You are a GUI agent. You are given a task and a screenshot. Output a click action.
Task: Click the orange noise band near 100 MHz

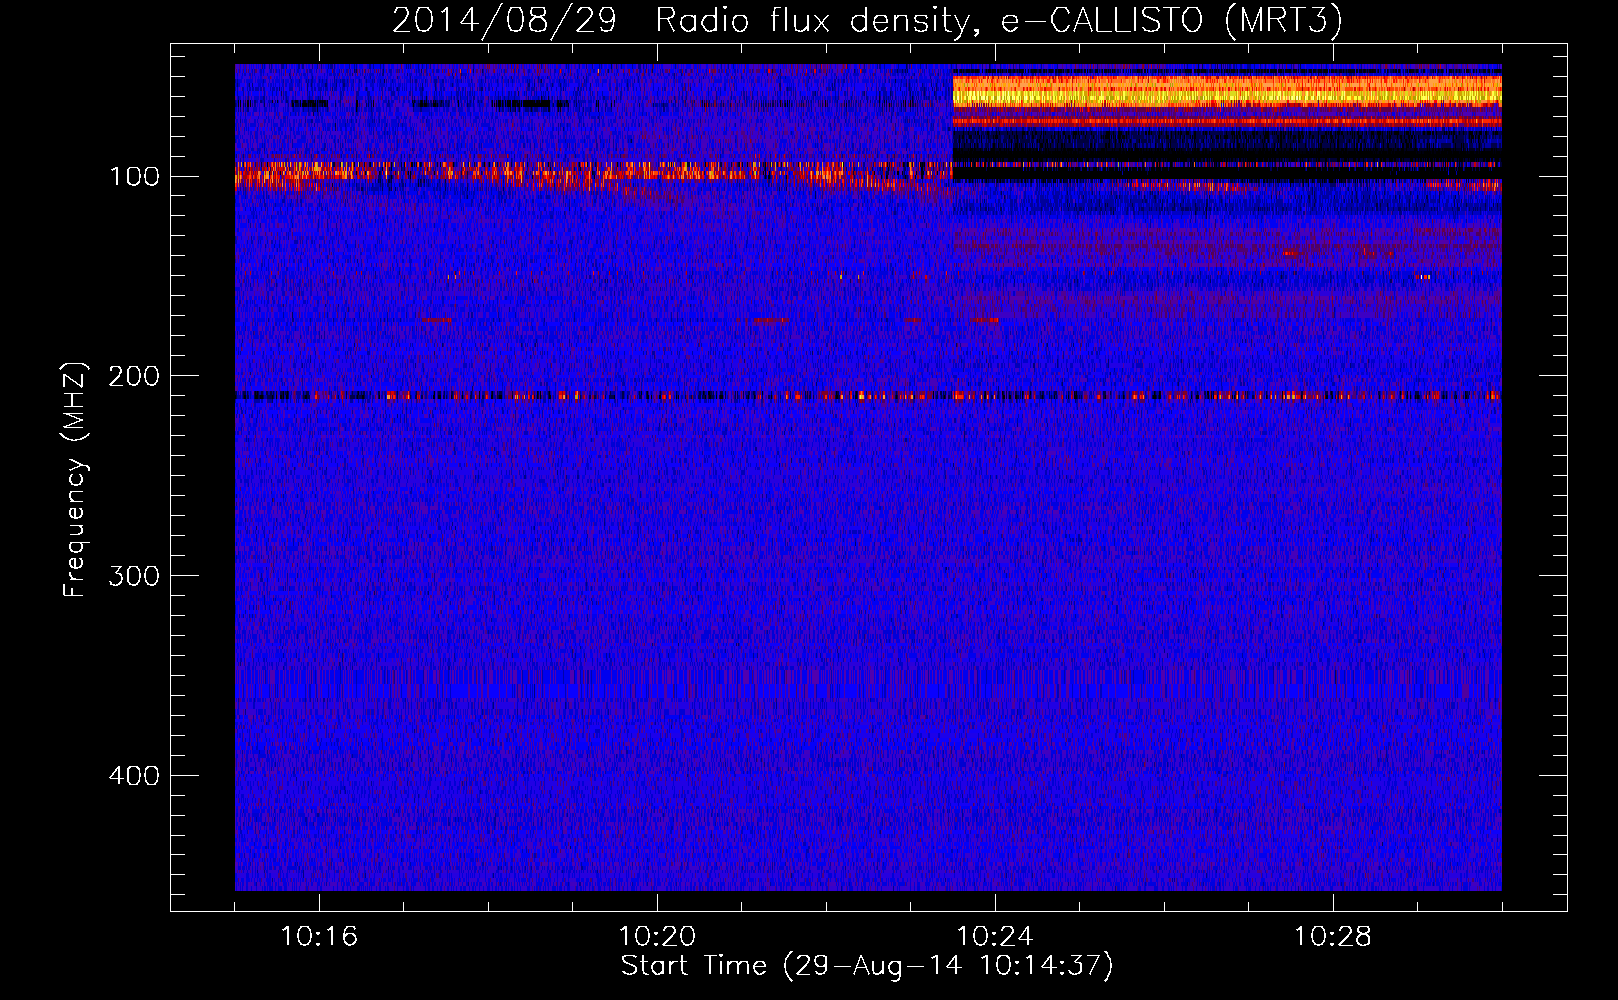coord(593,175)
